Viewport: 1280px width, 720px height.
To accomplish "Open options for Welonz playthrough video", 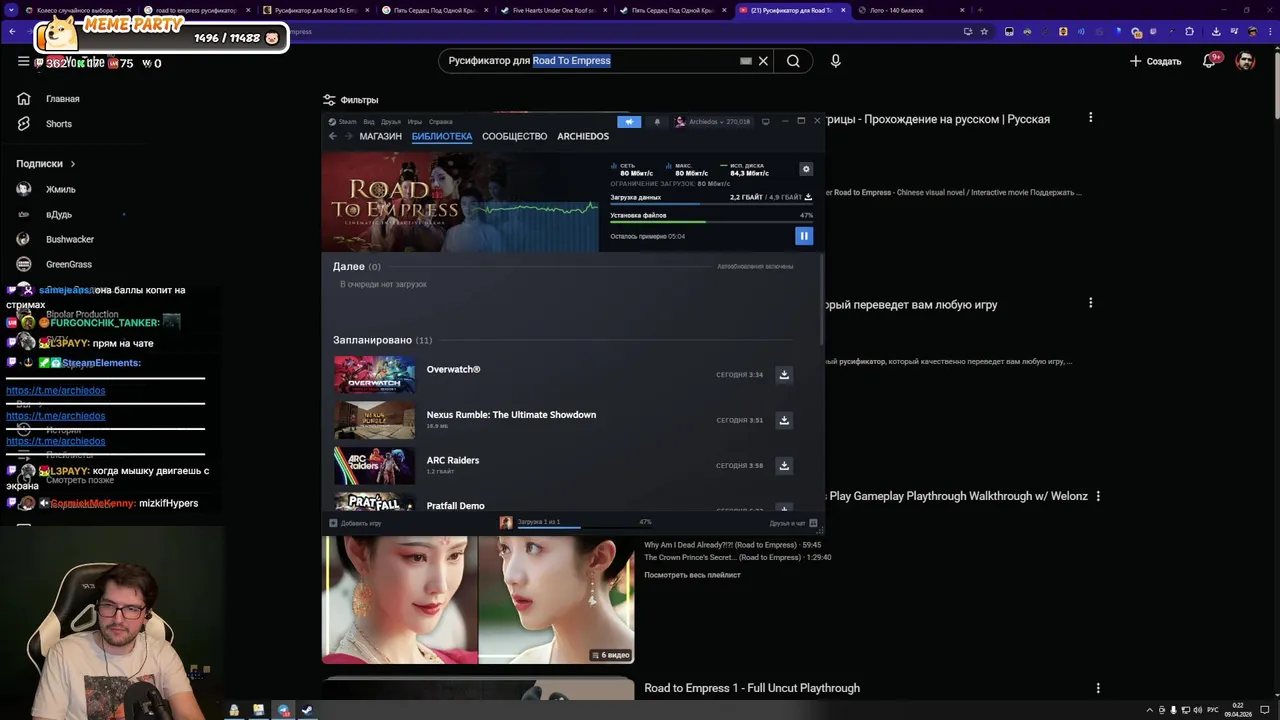I will (1098, 496).
